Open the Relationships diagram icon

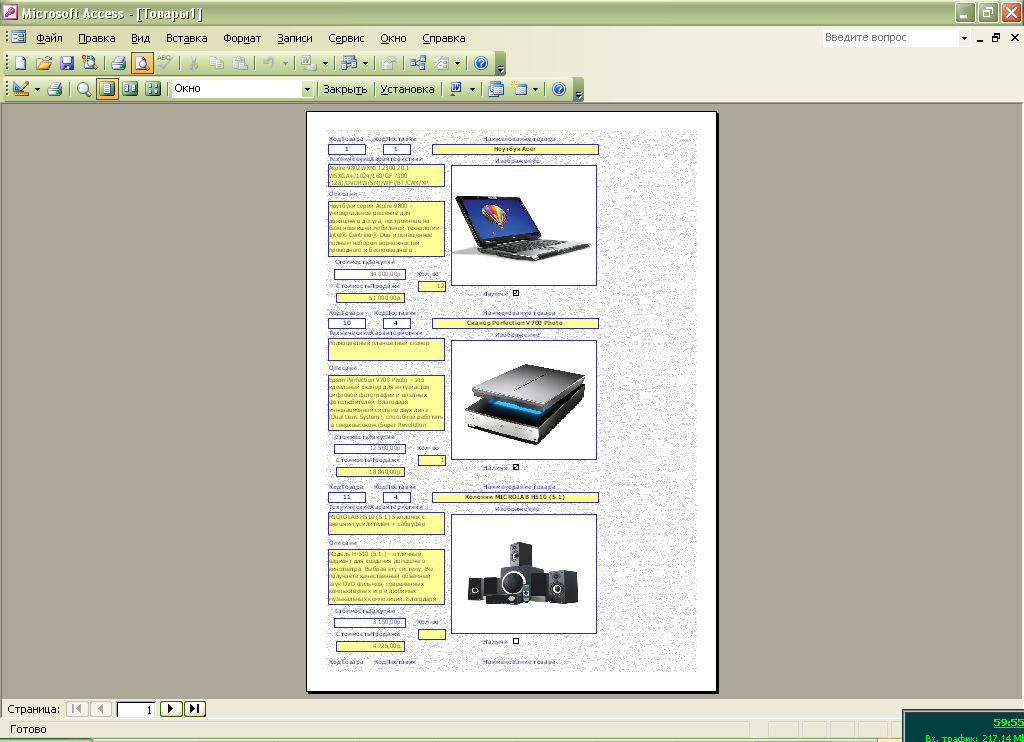point(418,63)
